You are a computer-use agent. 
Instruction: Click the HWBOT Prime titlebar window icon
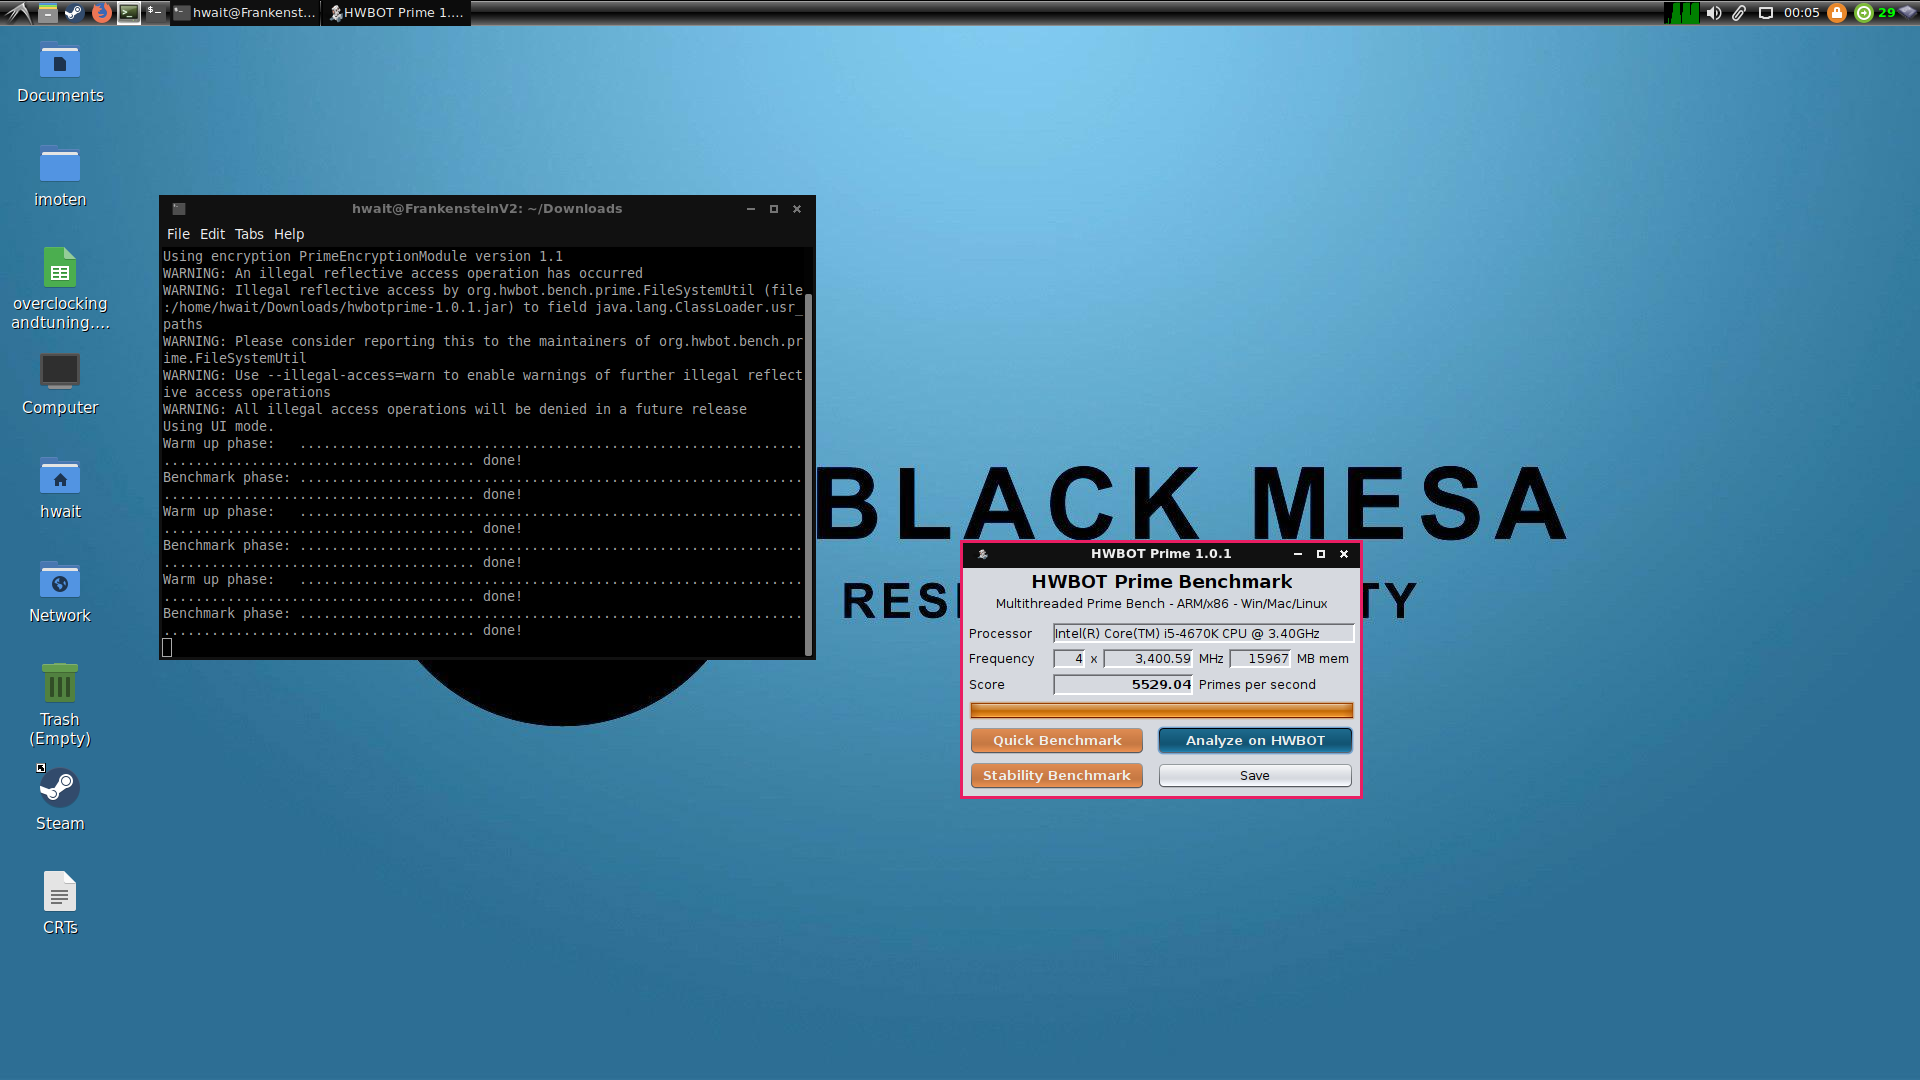[x=983, y=554]
